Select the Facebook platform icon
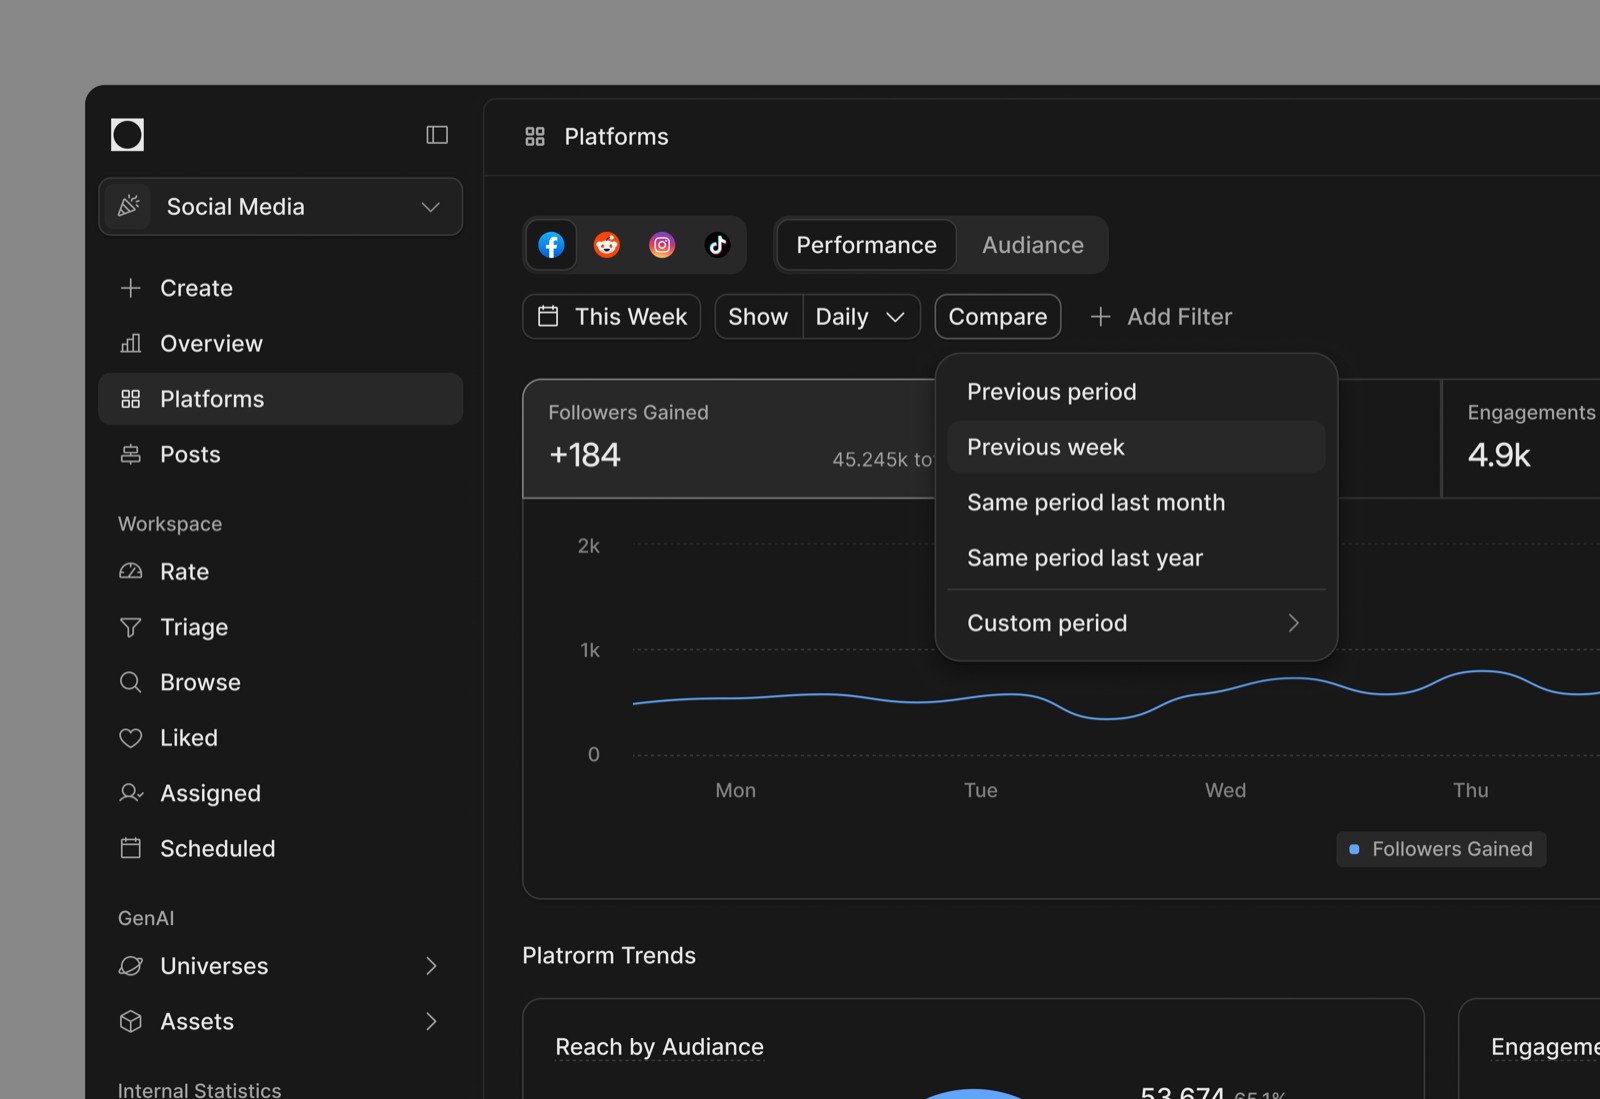1600x1099 pixels. click(x=551, y=245)
